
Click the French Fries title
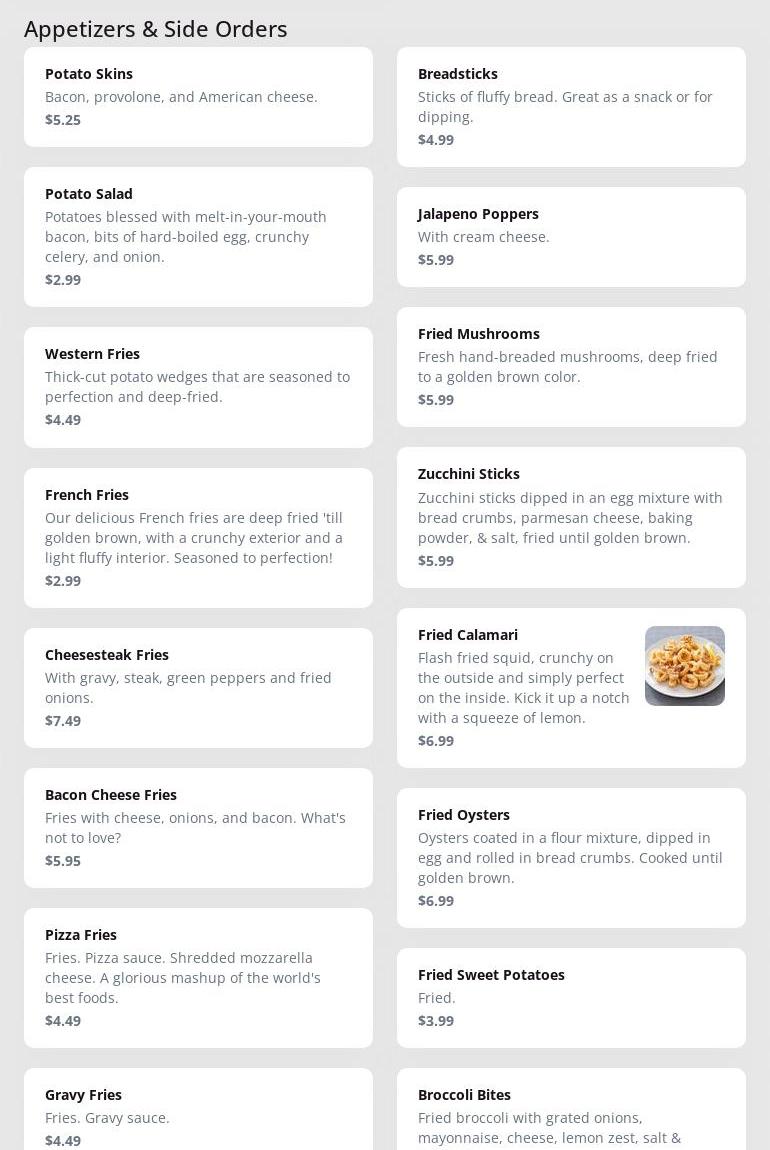tap(87, 495)
